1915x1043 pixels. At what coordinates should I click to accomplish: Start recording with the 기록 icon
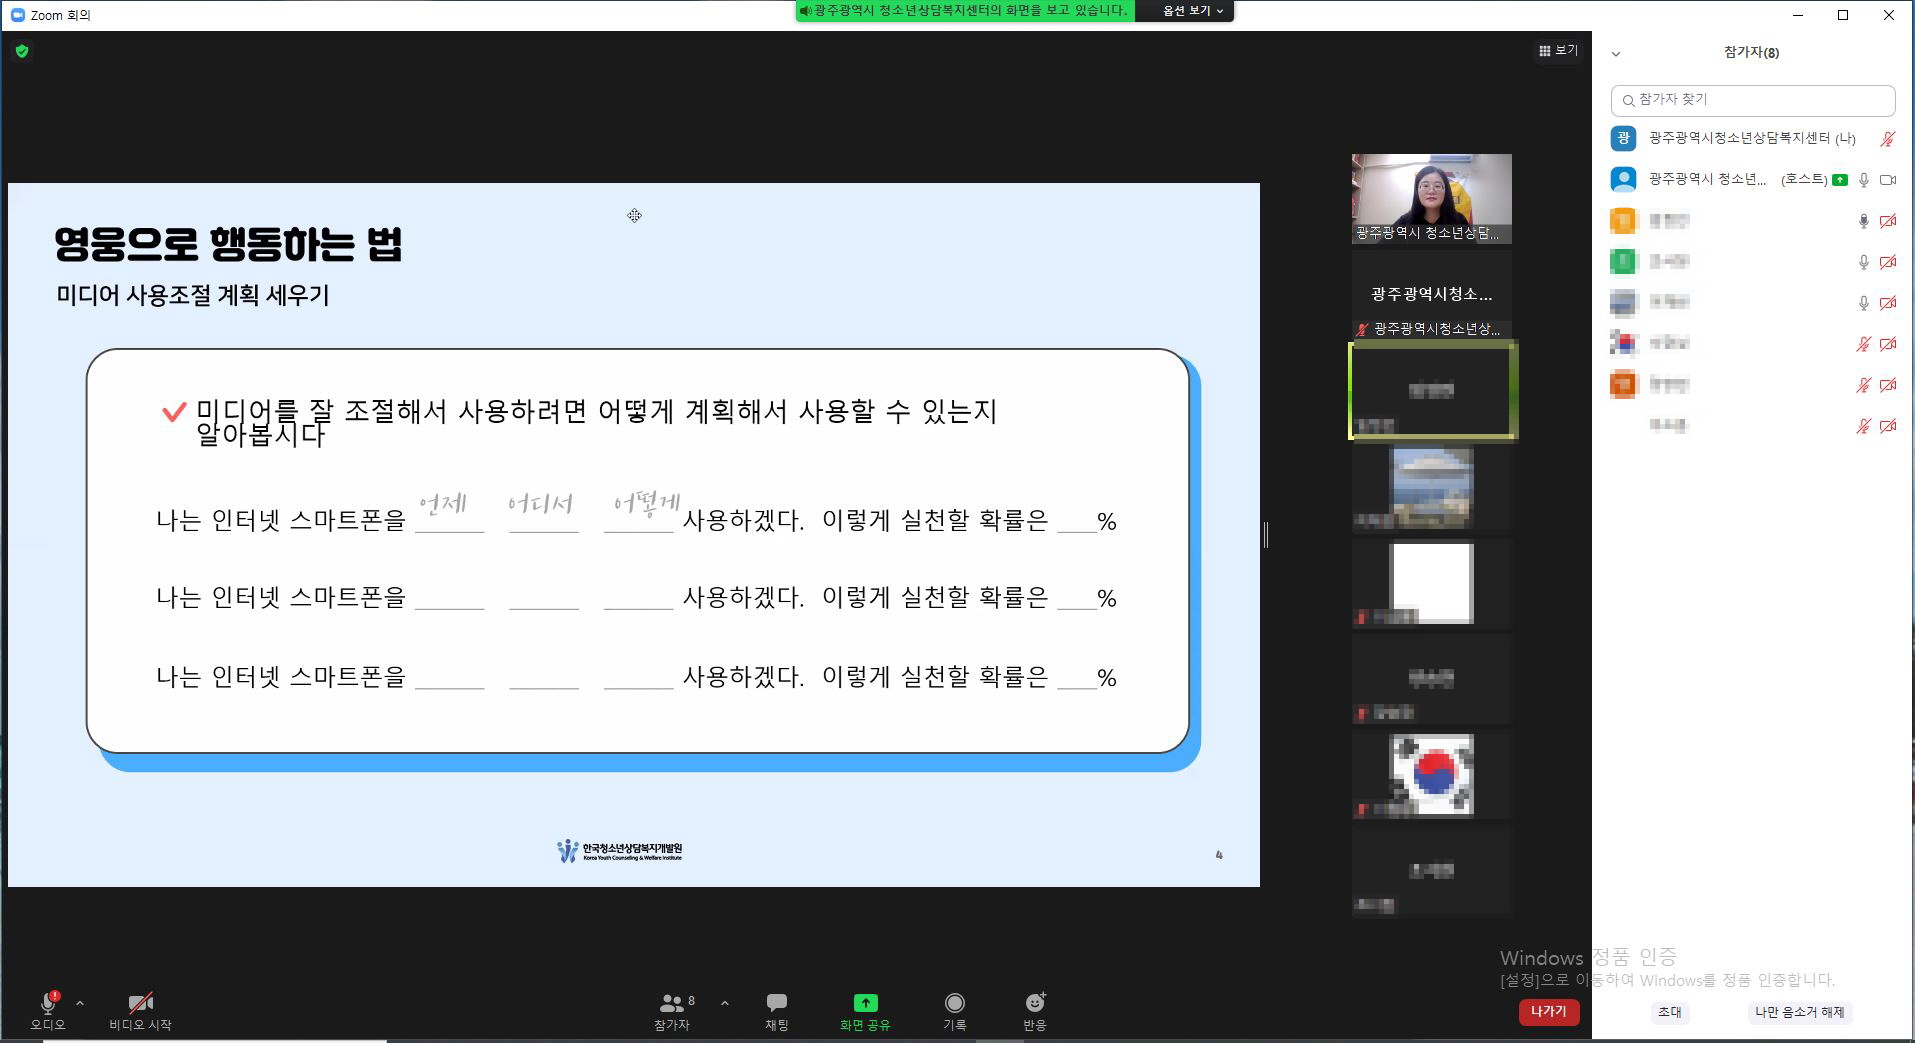(954, 1004)
